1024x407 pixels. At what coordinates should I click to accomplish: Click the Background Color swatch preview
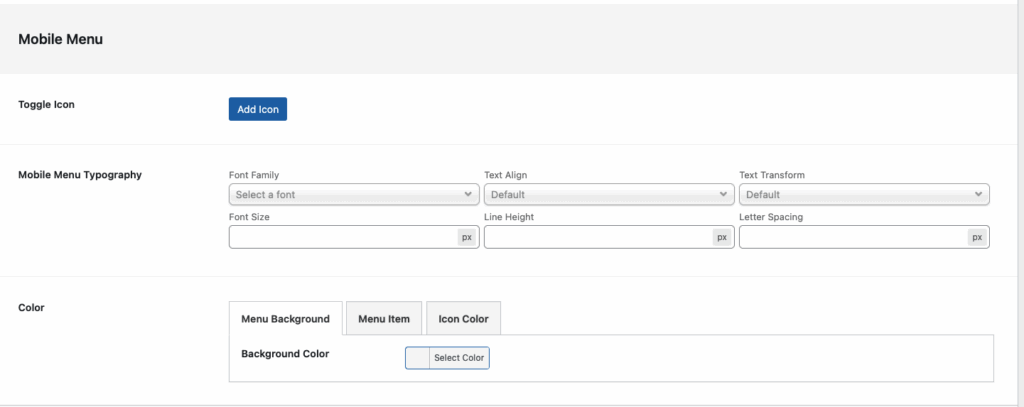(417, 358)
